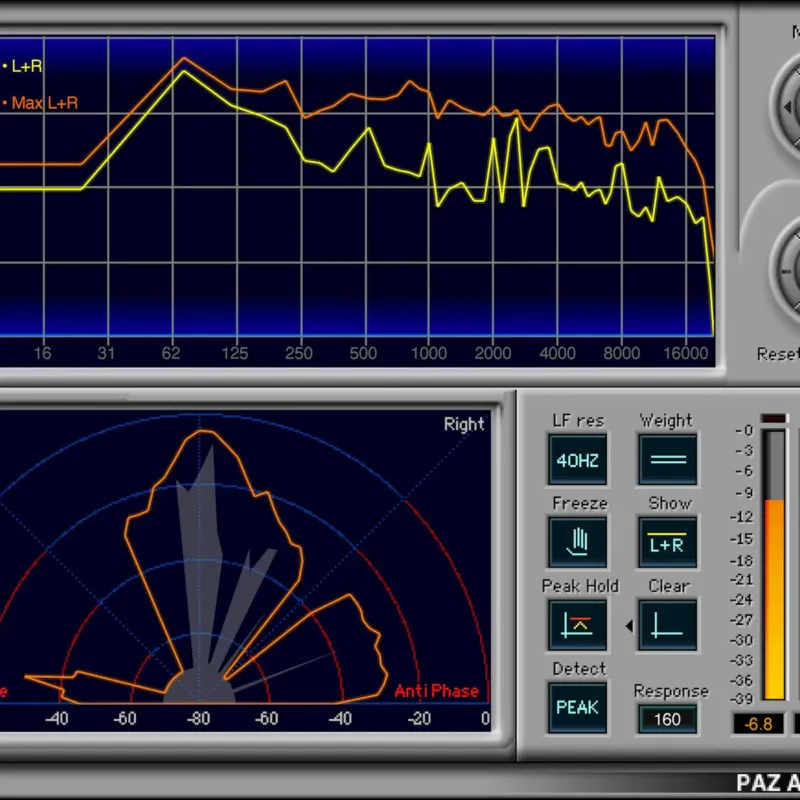Click the -6.8 peak level readout

758,724
